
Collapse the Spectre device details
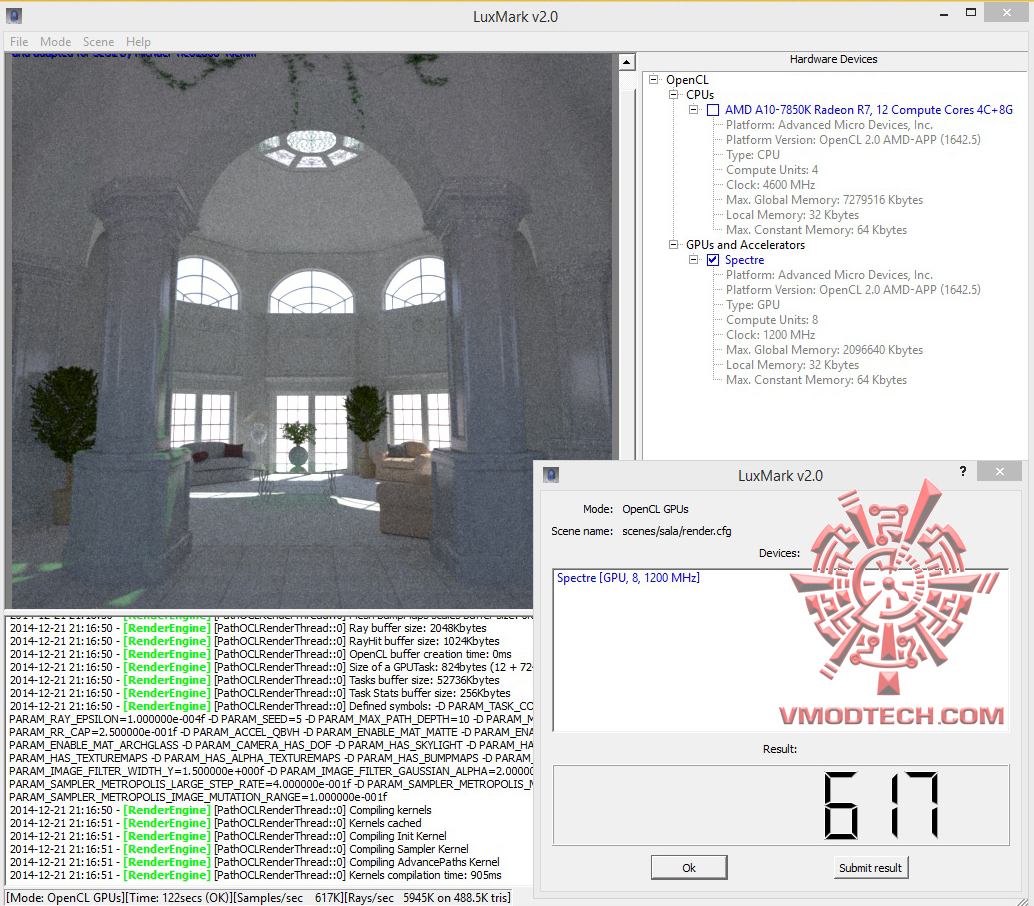(x=693, y=260)
